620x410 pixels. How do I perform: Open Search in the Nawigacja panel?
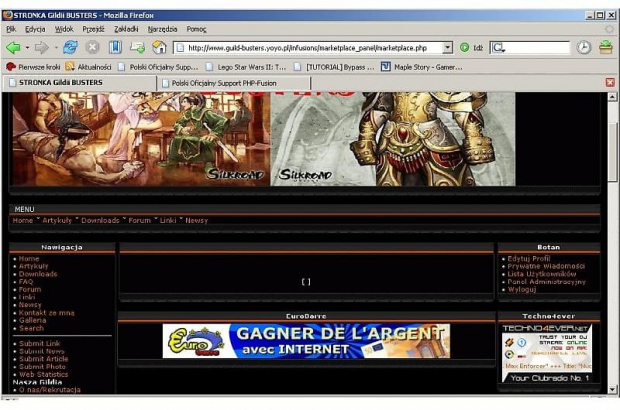coord(31,328)
